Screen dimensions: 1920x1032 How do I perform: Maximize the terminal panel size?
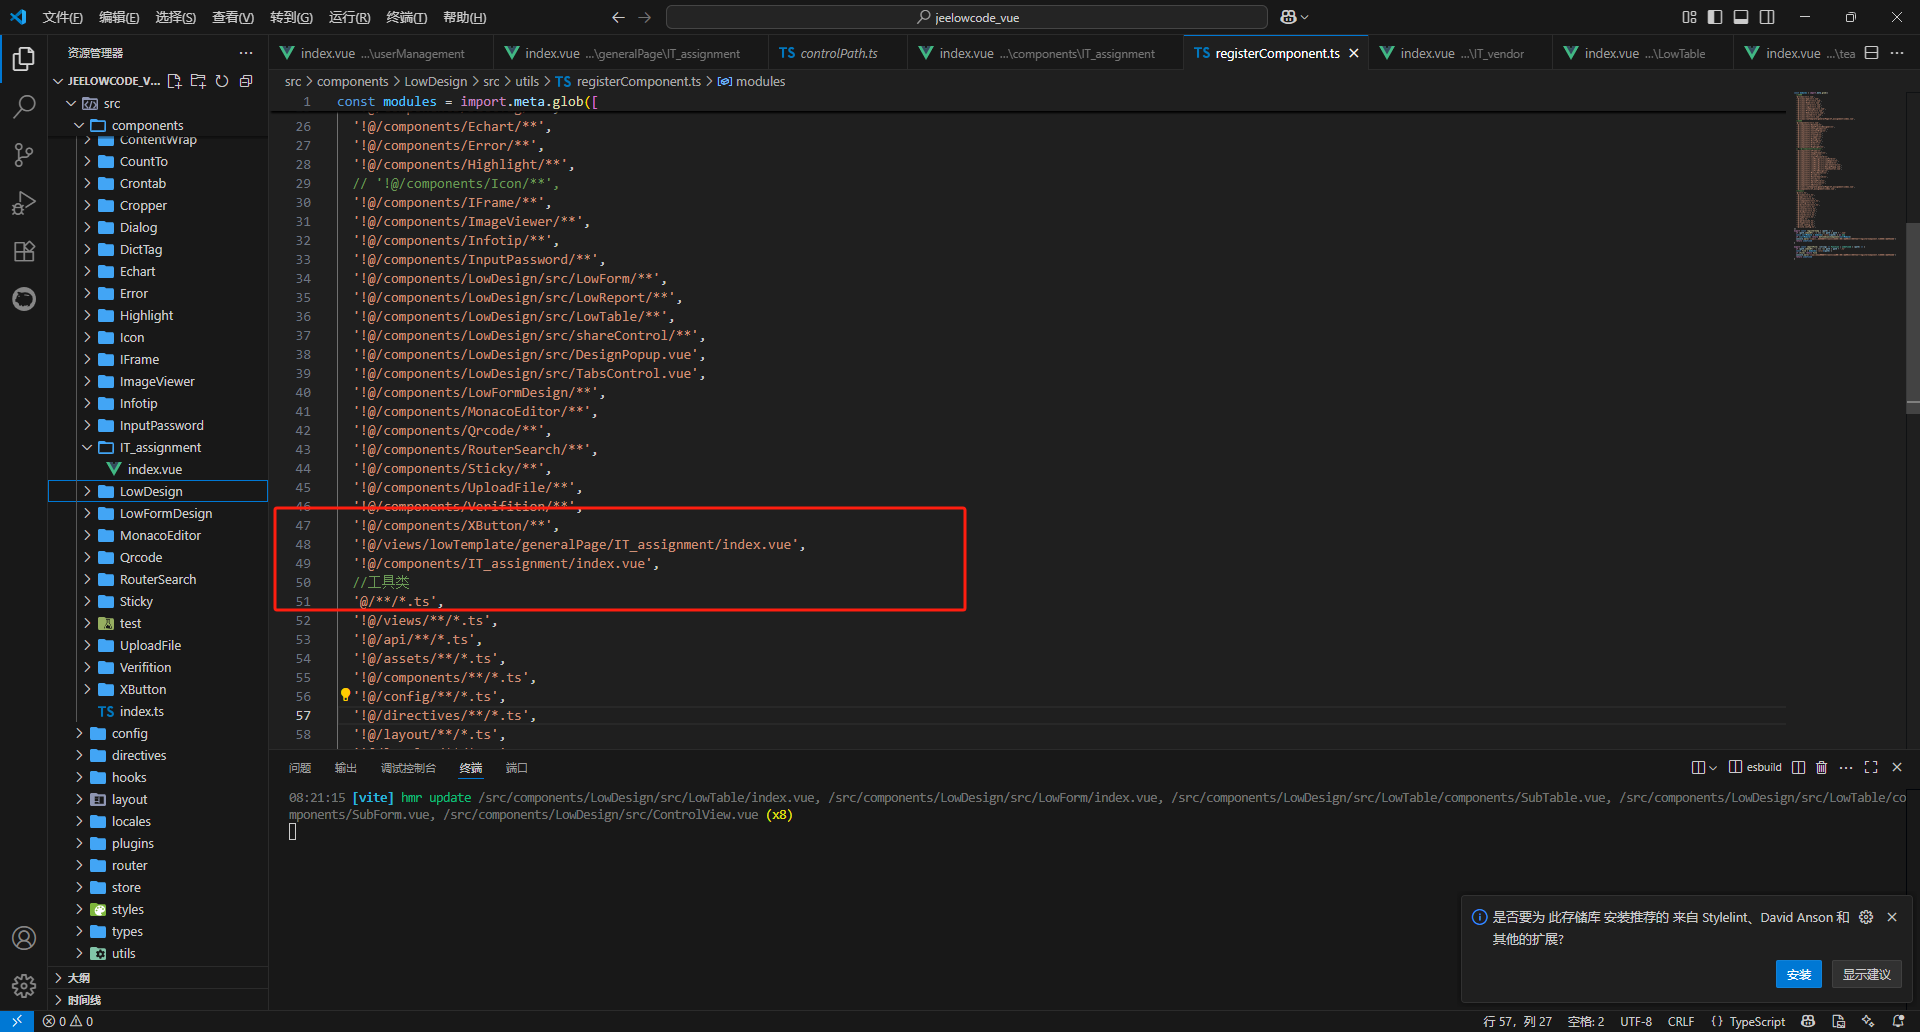coord(1871,767)
